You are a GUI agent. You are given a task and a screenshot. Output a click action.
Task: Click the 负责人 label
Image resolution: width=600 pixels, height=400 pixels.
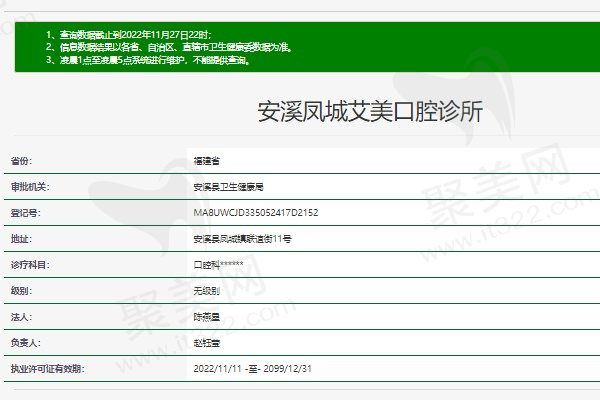tap(26, 343)
